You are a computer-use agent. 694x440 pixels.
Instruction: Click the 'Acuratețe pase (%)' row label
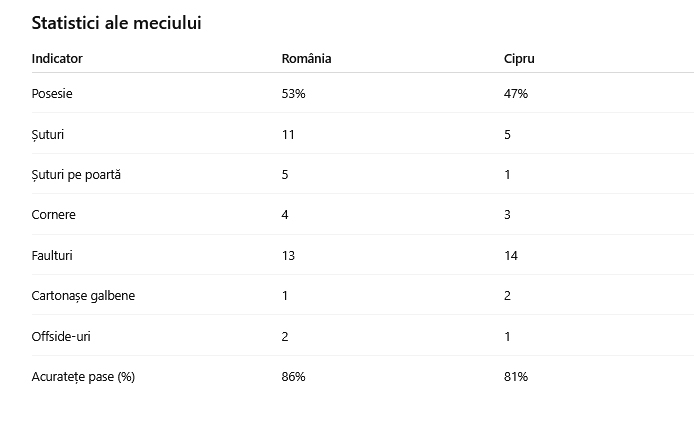[83, 377]
